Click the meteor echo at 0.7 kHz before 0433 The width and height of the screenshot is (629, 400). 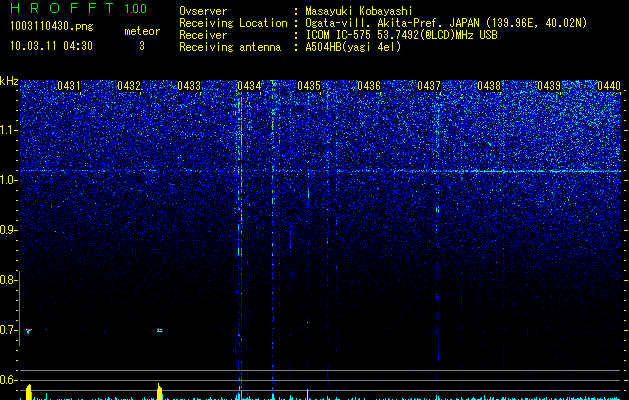[x=160, y=330]
